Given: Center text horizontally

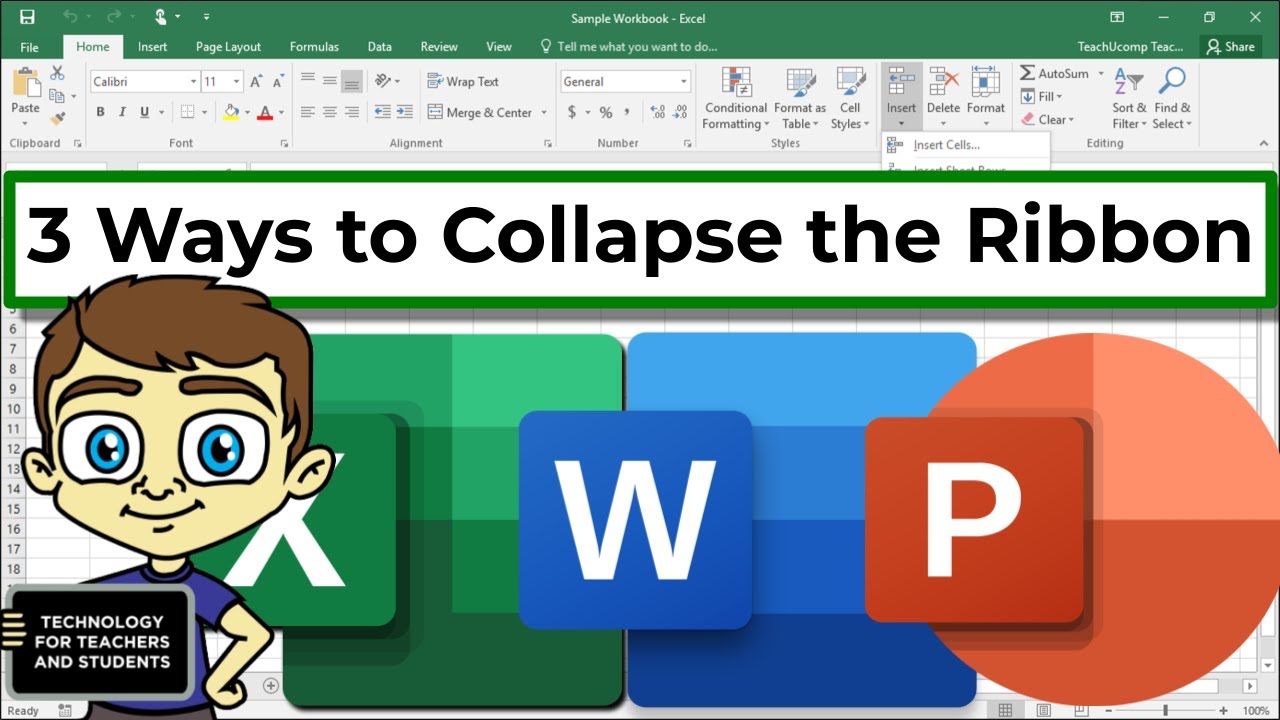Looking at the screenshot, I should coord(330,113).
